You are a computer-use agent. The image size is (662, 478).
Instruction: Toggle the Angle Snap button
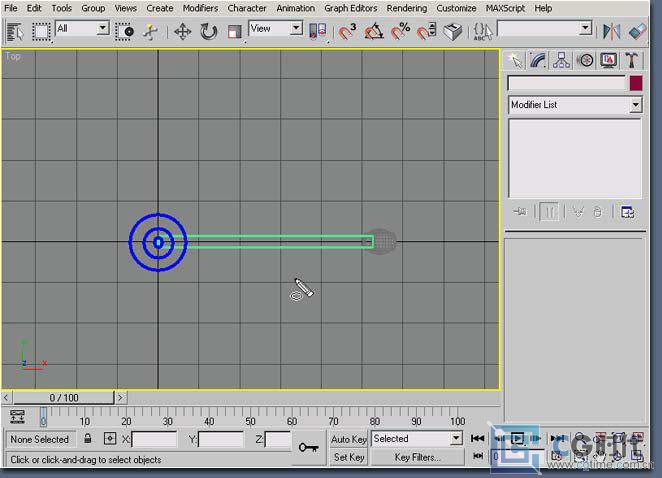click(x=374, y=32)
